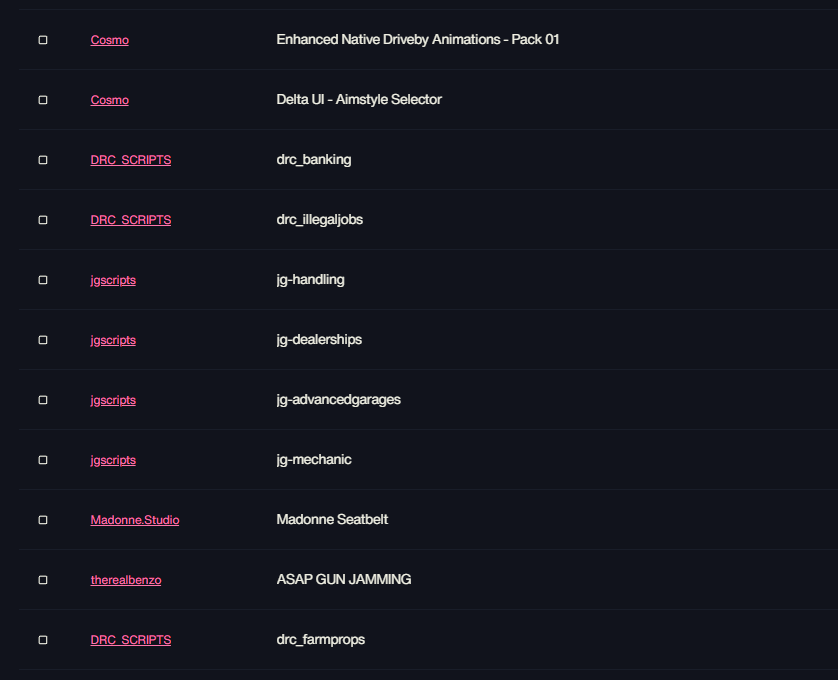Tick the Madonne Seatbelt checkbox
Screen dimensions: 838x680
[x=43, y=520]
